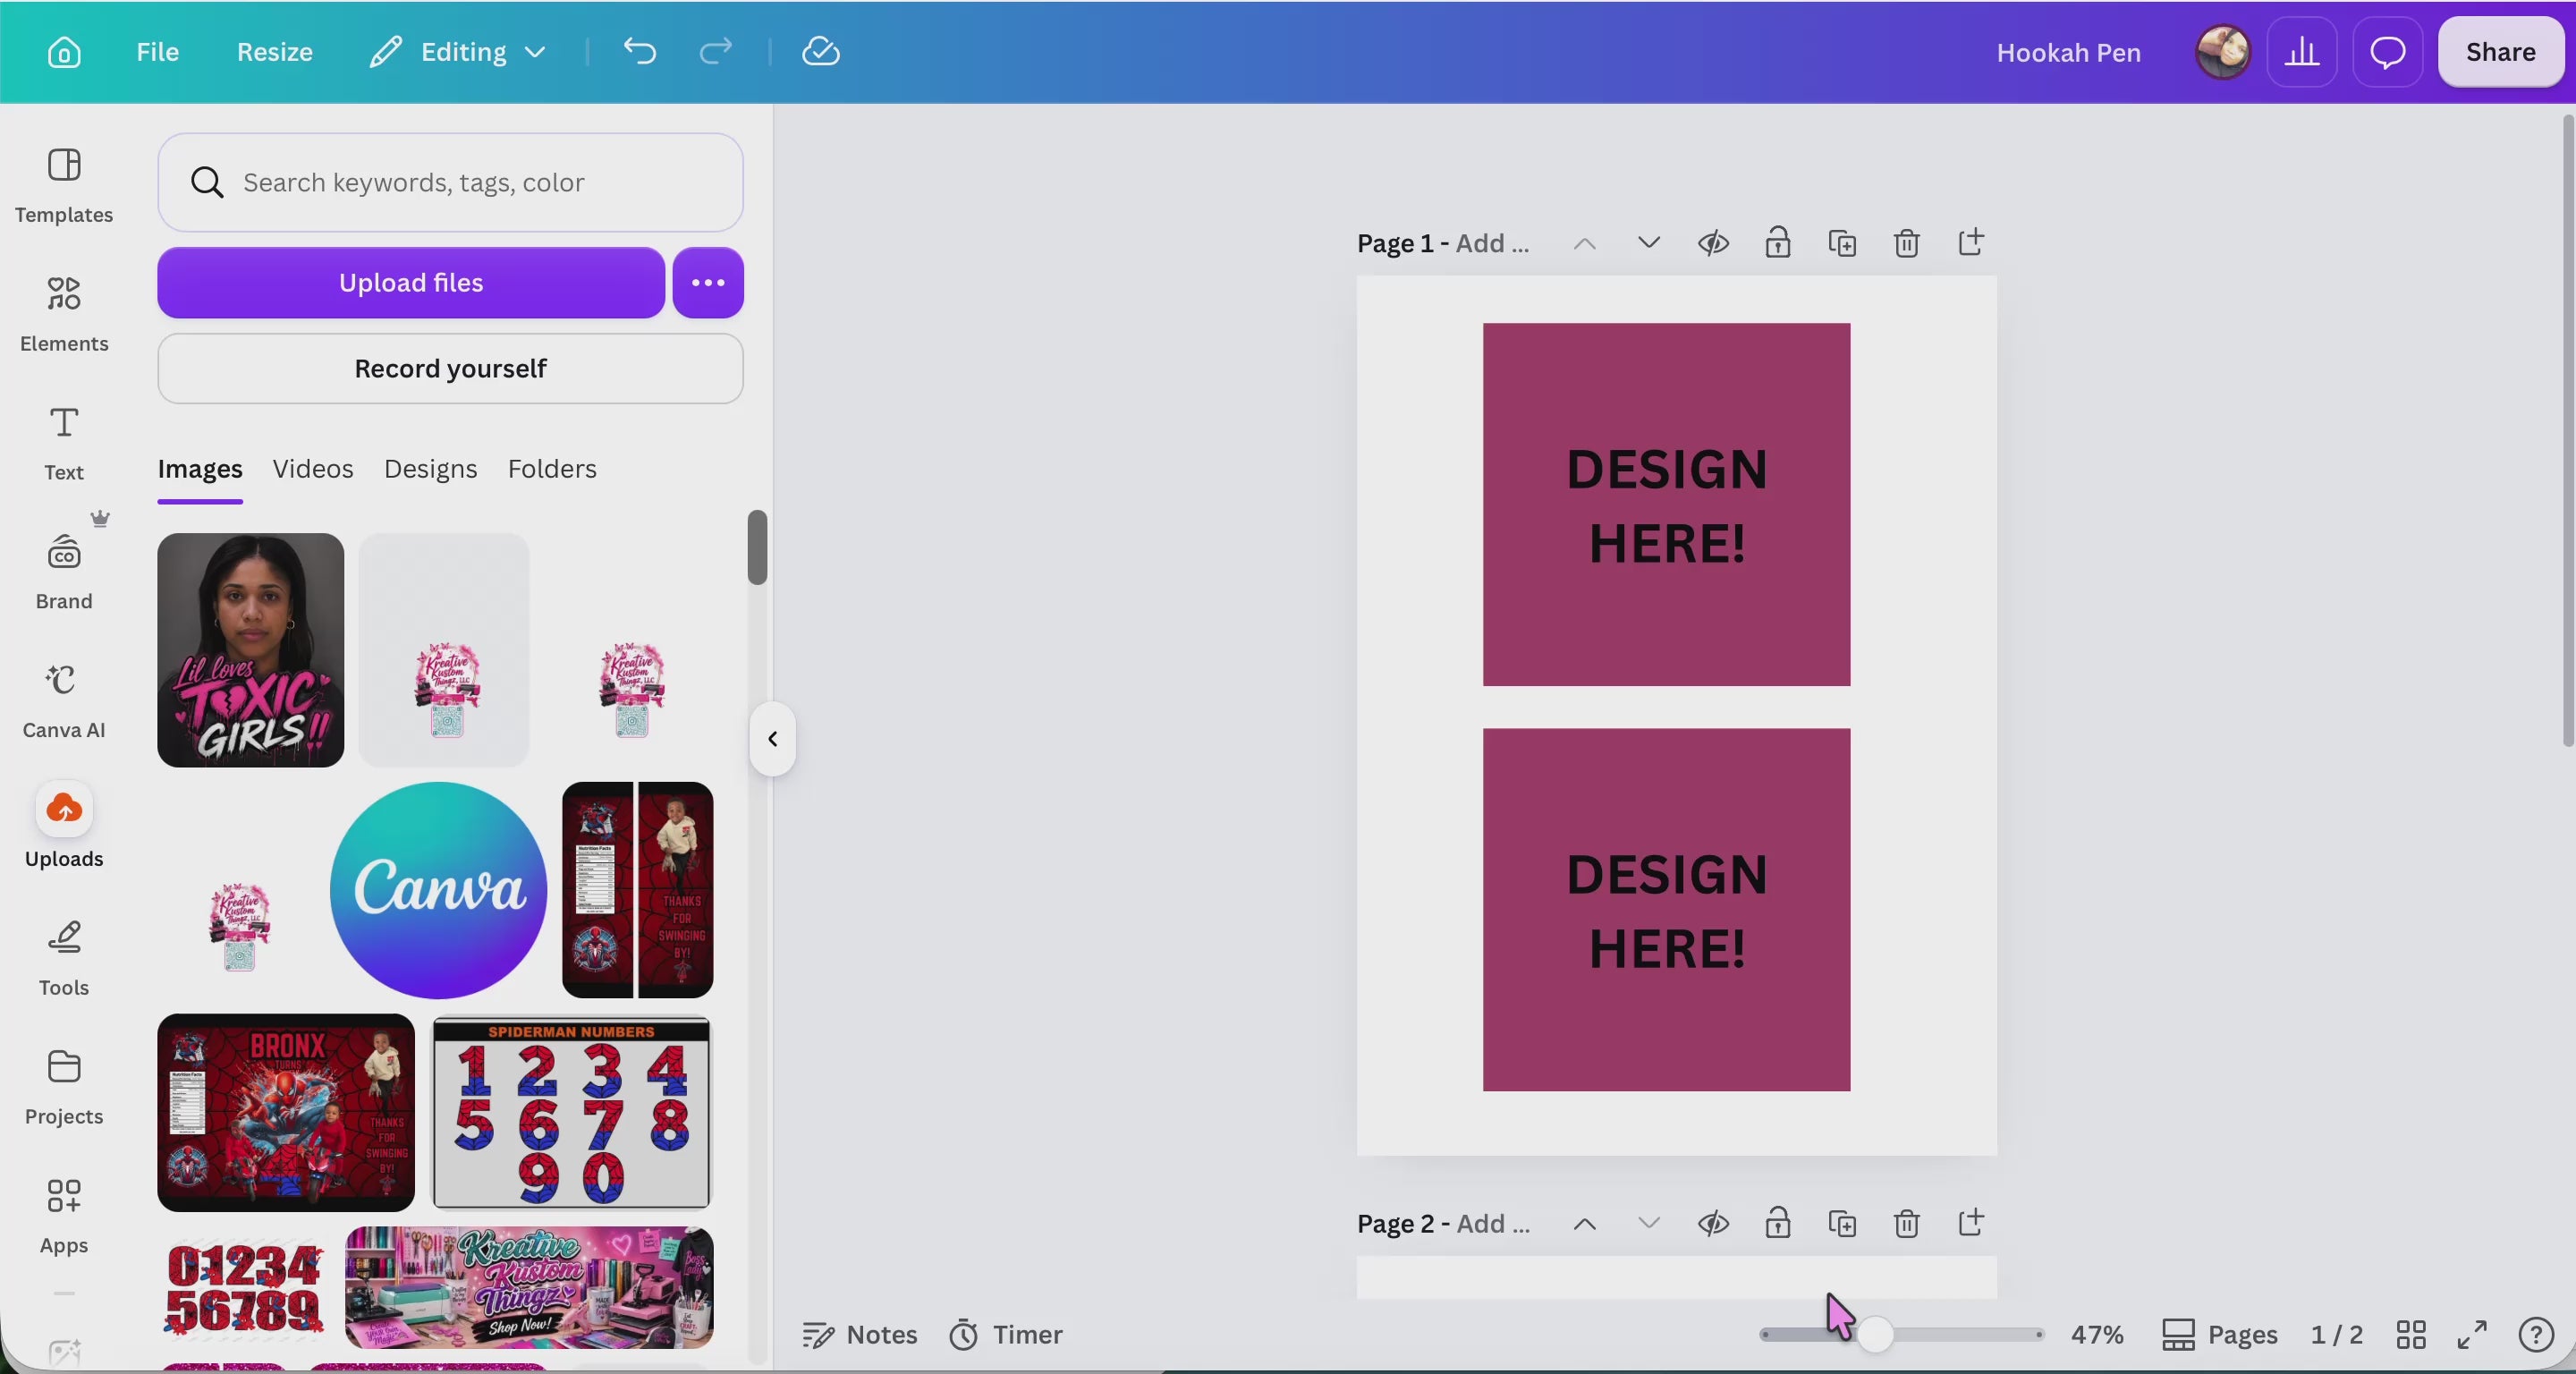This screenshot has width=2576, height=1374.
Task: Check cloud save status icon
Action: coord(821,51)
